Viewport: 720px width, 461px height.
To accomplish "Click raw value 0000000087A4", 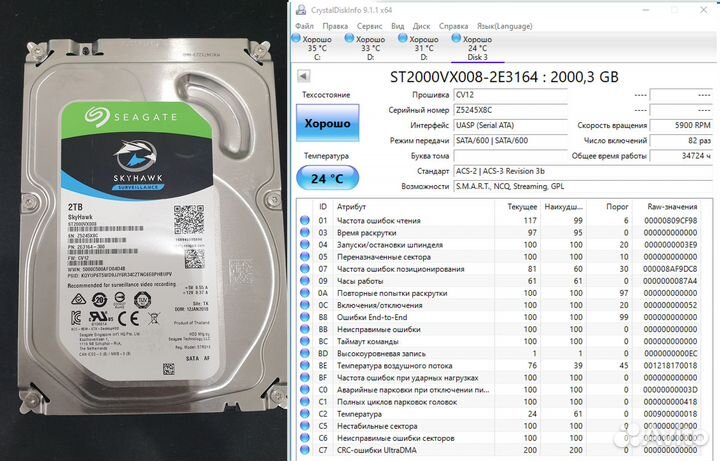I will 670,281.
